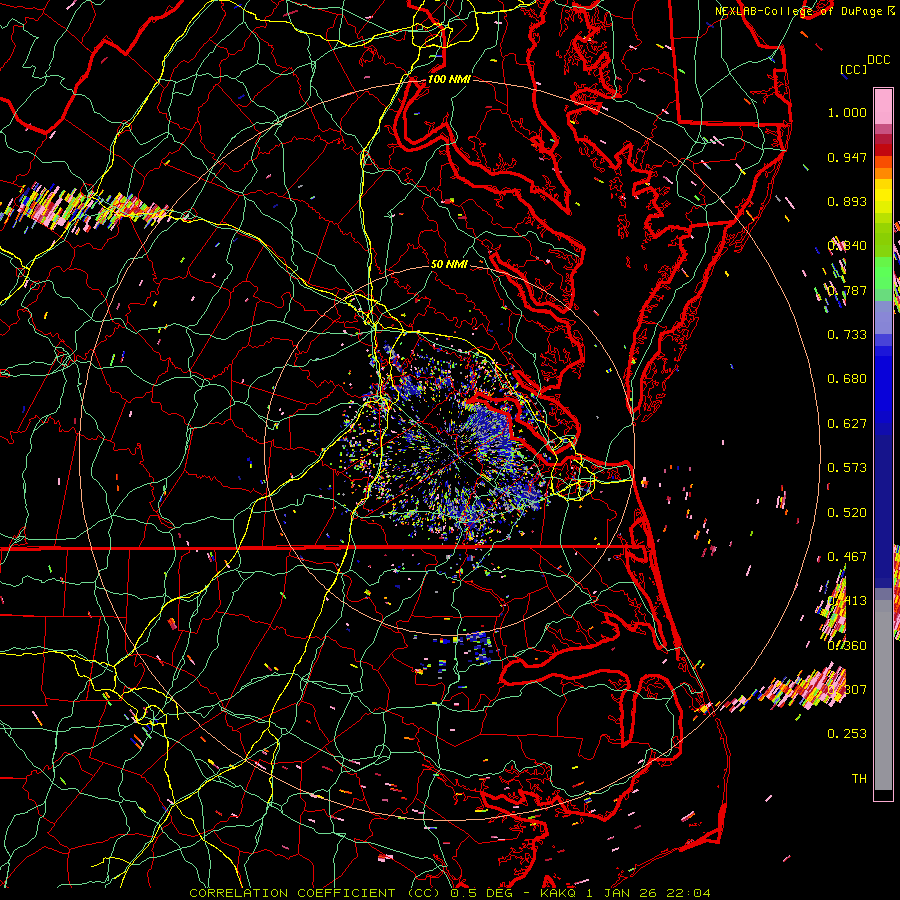Click the 0.680 color scale value
This screenshot has height=900, width=900.
(x=847, y=379)
